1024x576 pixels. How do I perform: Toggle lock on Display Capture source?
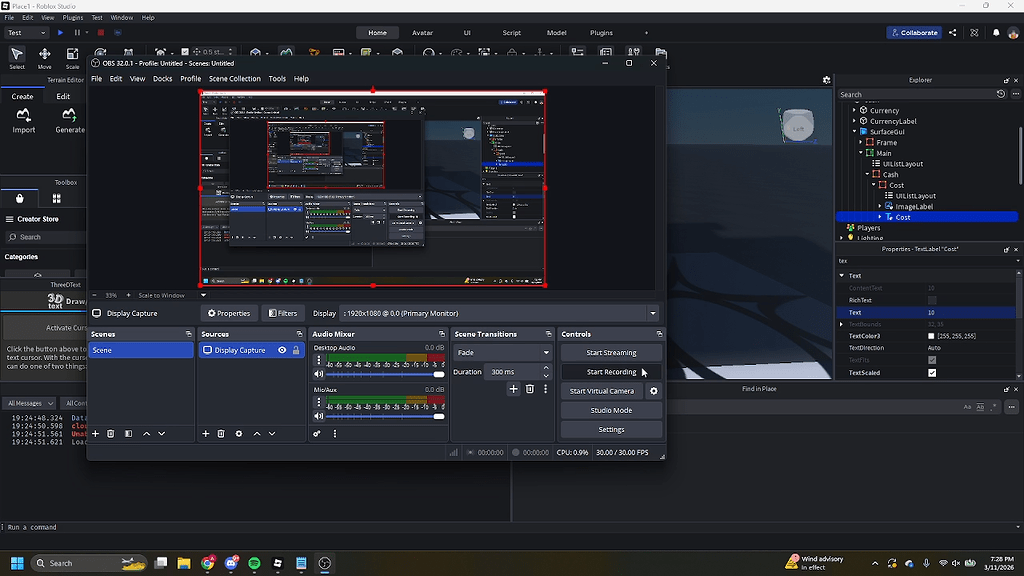296,350
